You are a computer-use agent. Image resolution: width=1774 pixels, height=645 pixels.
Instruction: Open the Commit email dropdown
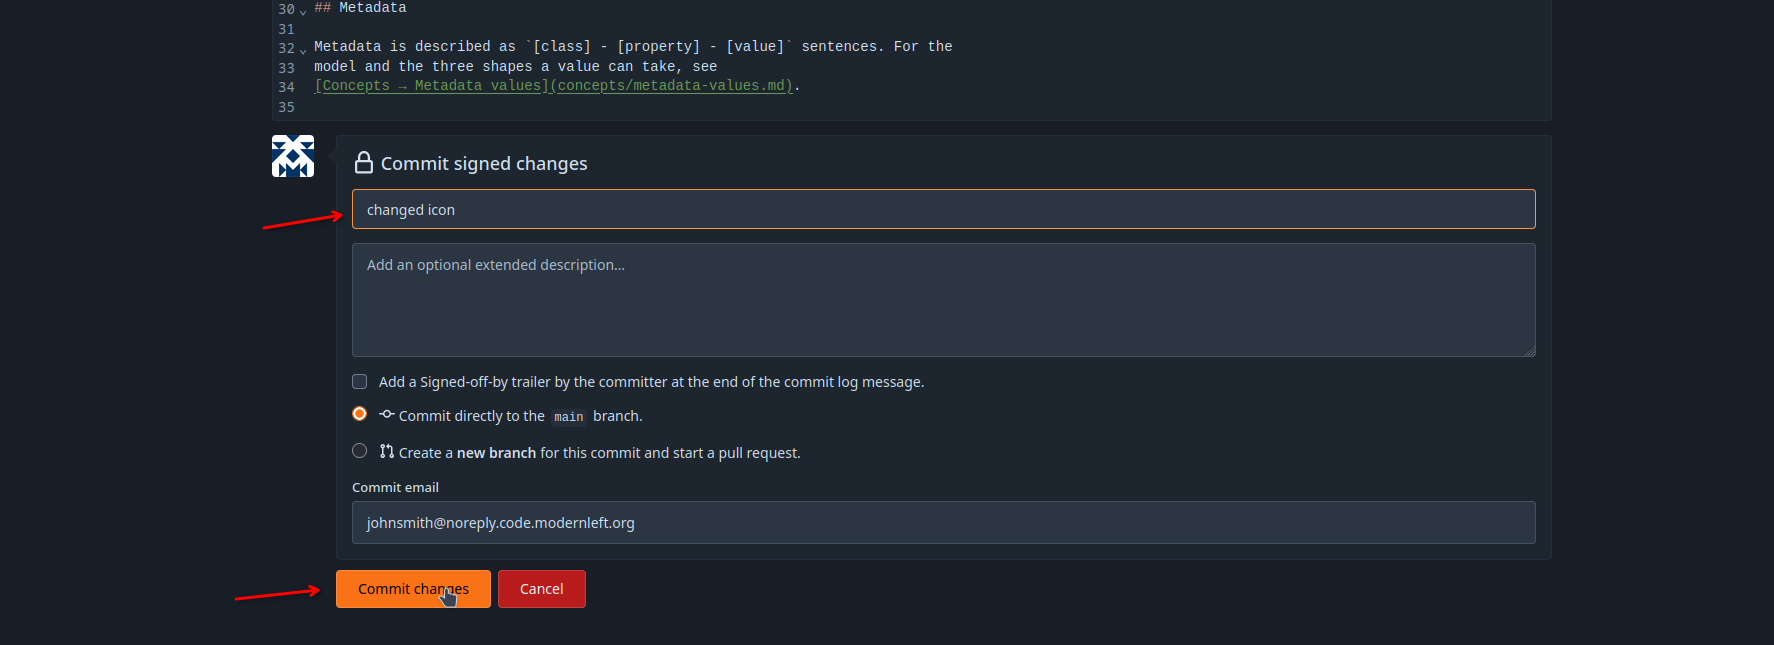click(943, 522)
